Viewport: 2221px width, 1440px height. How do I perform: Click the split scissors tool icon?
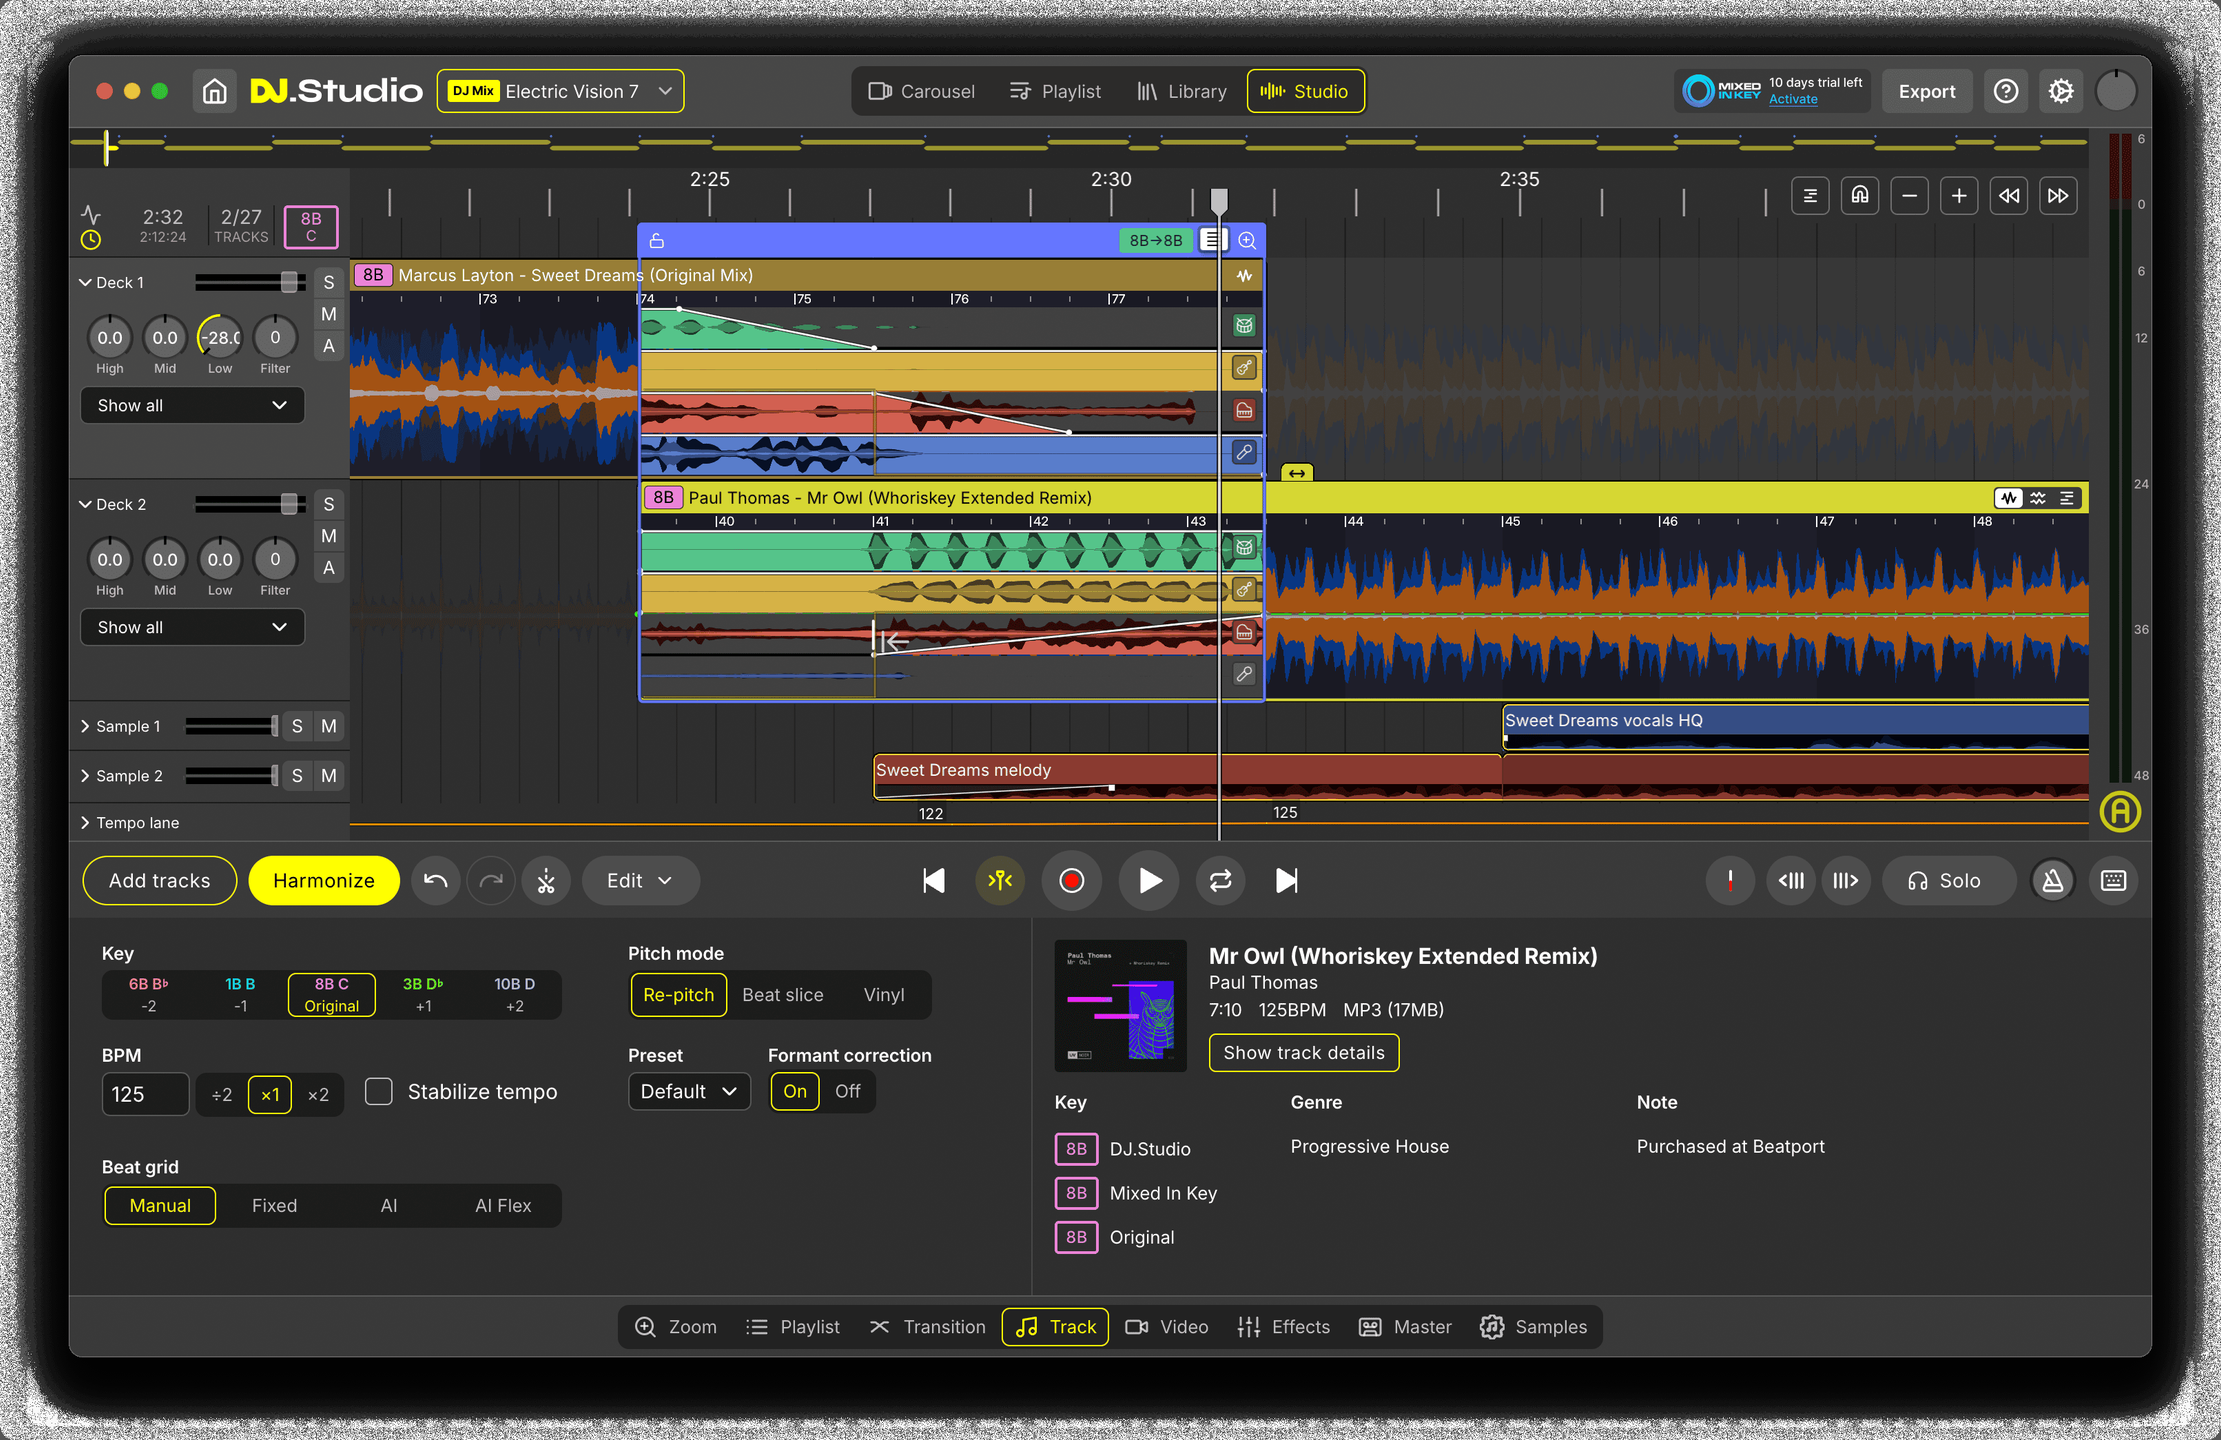[546, 881]
